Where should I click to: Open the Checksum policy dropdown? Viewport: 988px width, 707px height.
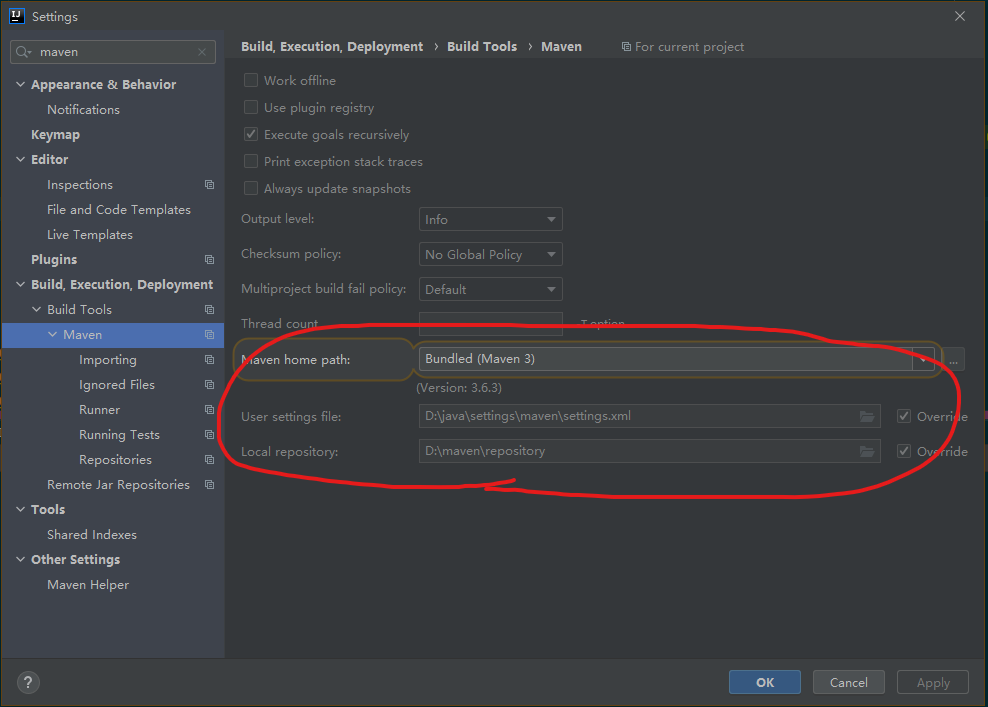(490, 255)
